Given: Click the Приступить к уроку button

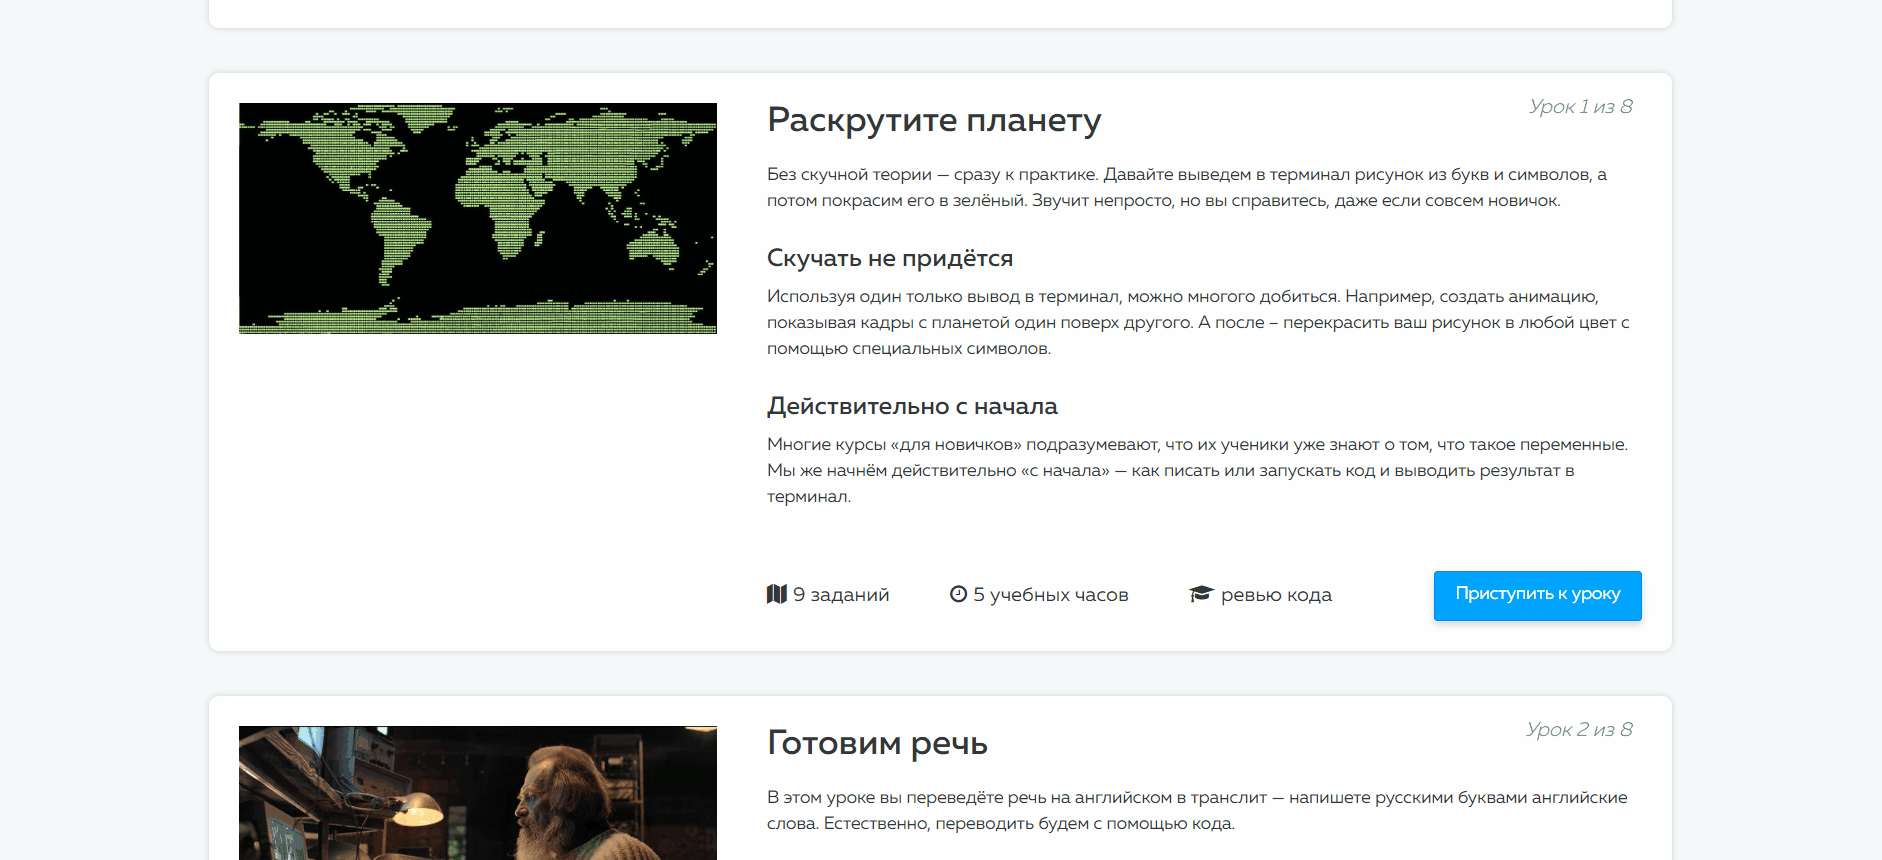Looking at the screenshot, I should [1537, 595].
